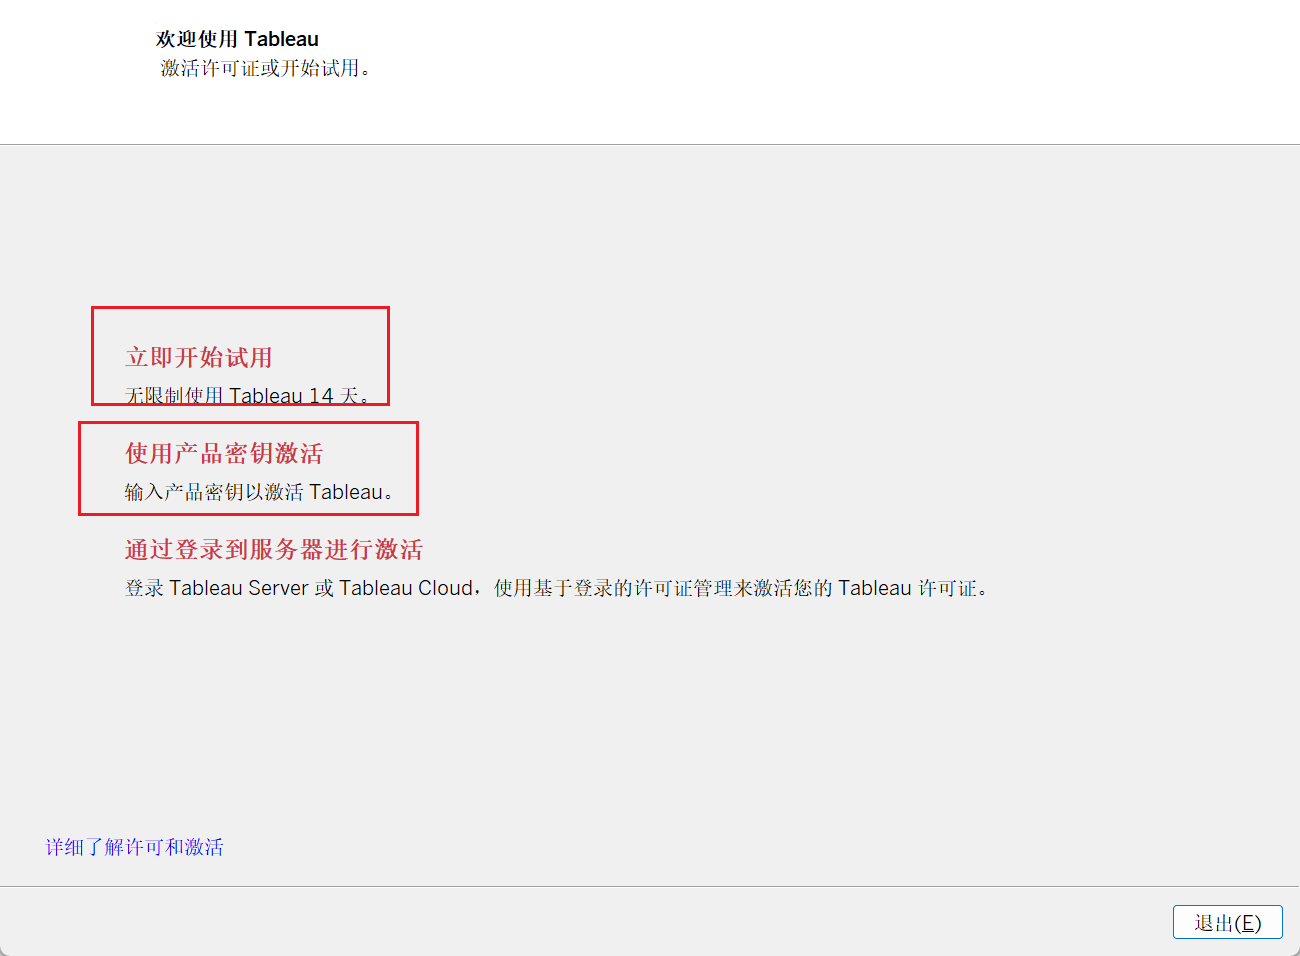Click the 无限制使用 Tableau 14 天 text

point(248,395)
